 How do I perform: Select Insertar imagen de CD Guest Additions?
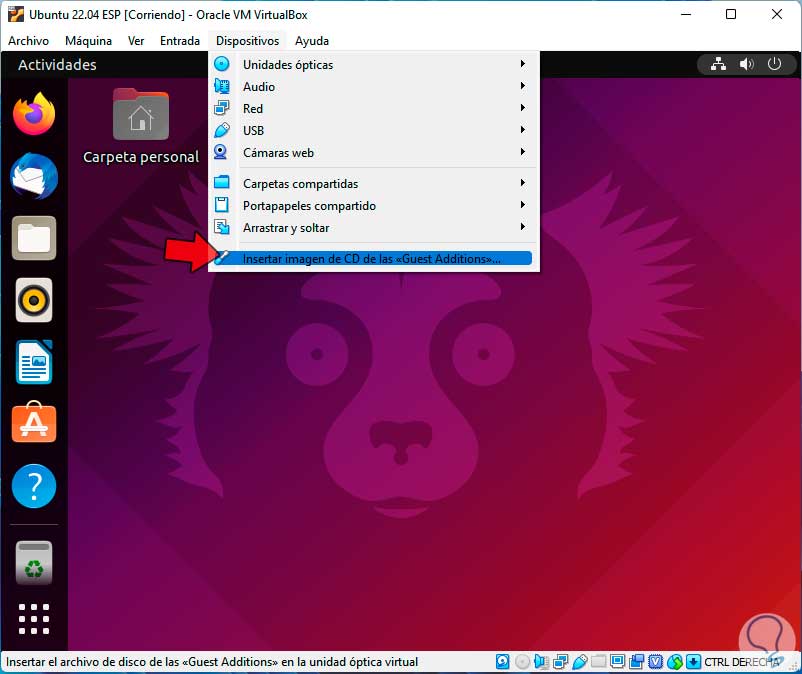[x=373, y=258]
